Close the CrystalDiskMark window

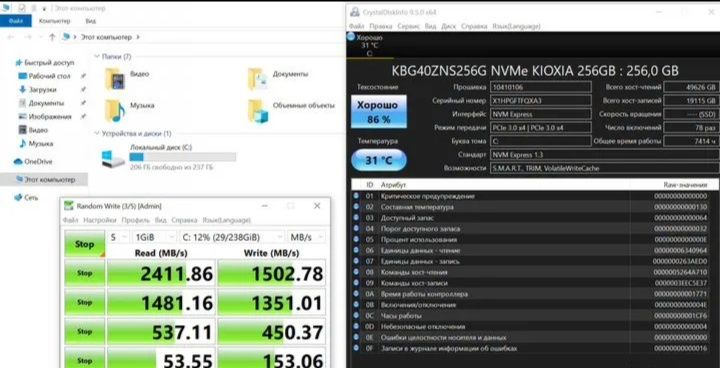[317, 206]
